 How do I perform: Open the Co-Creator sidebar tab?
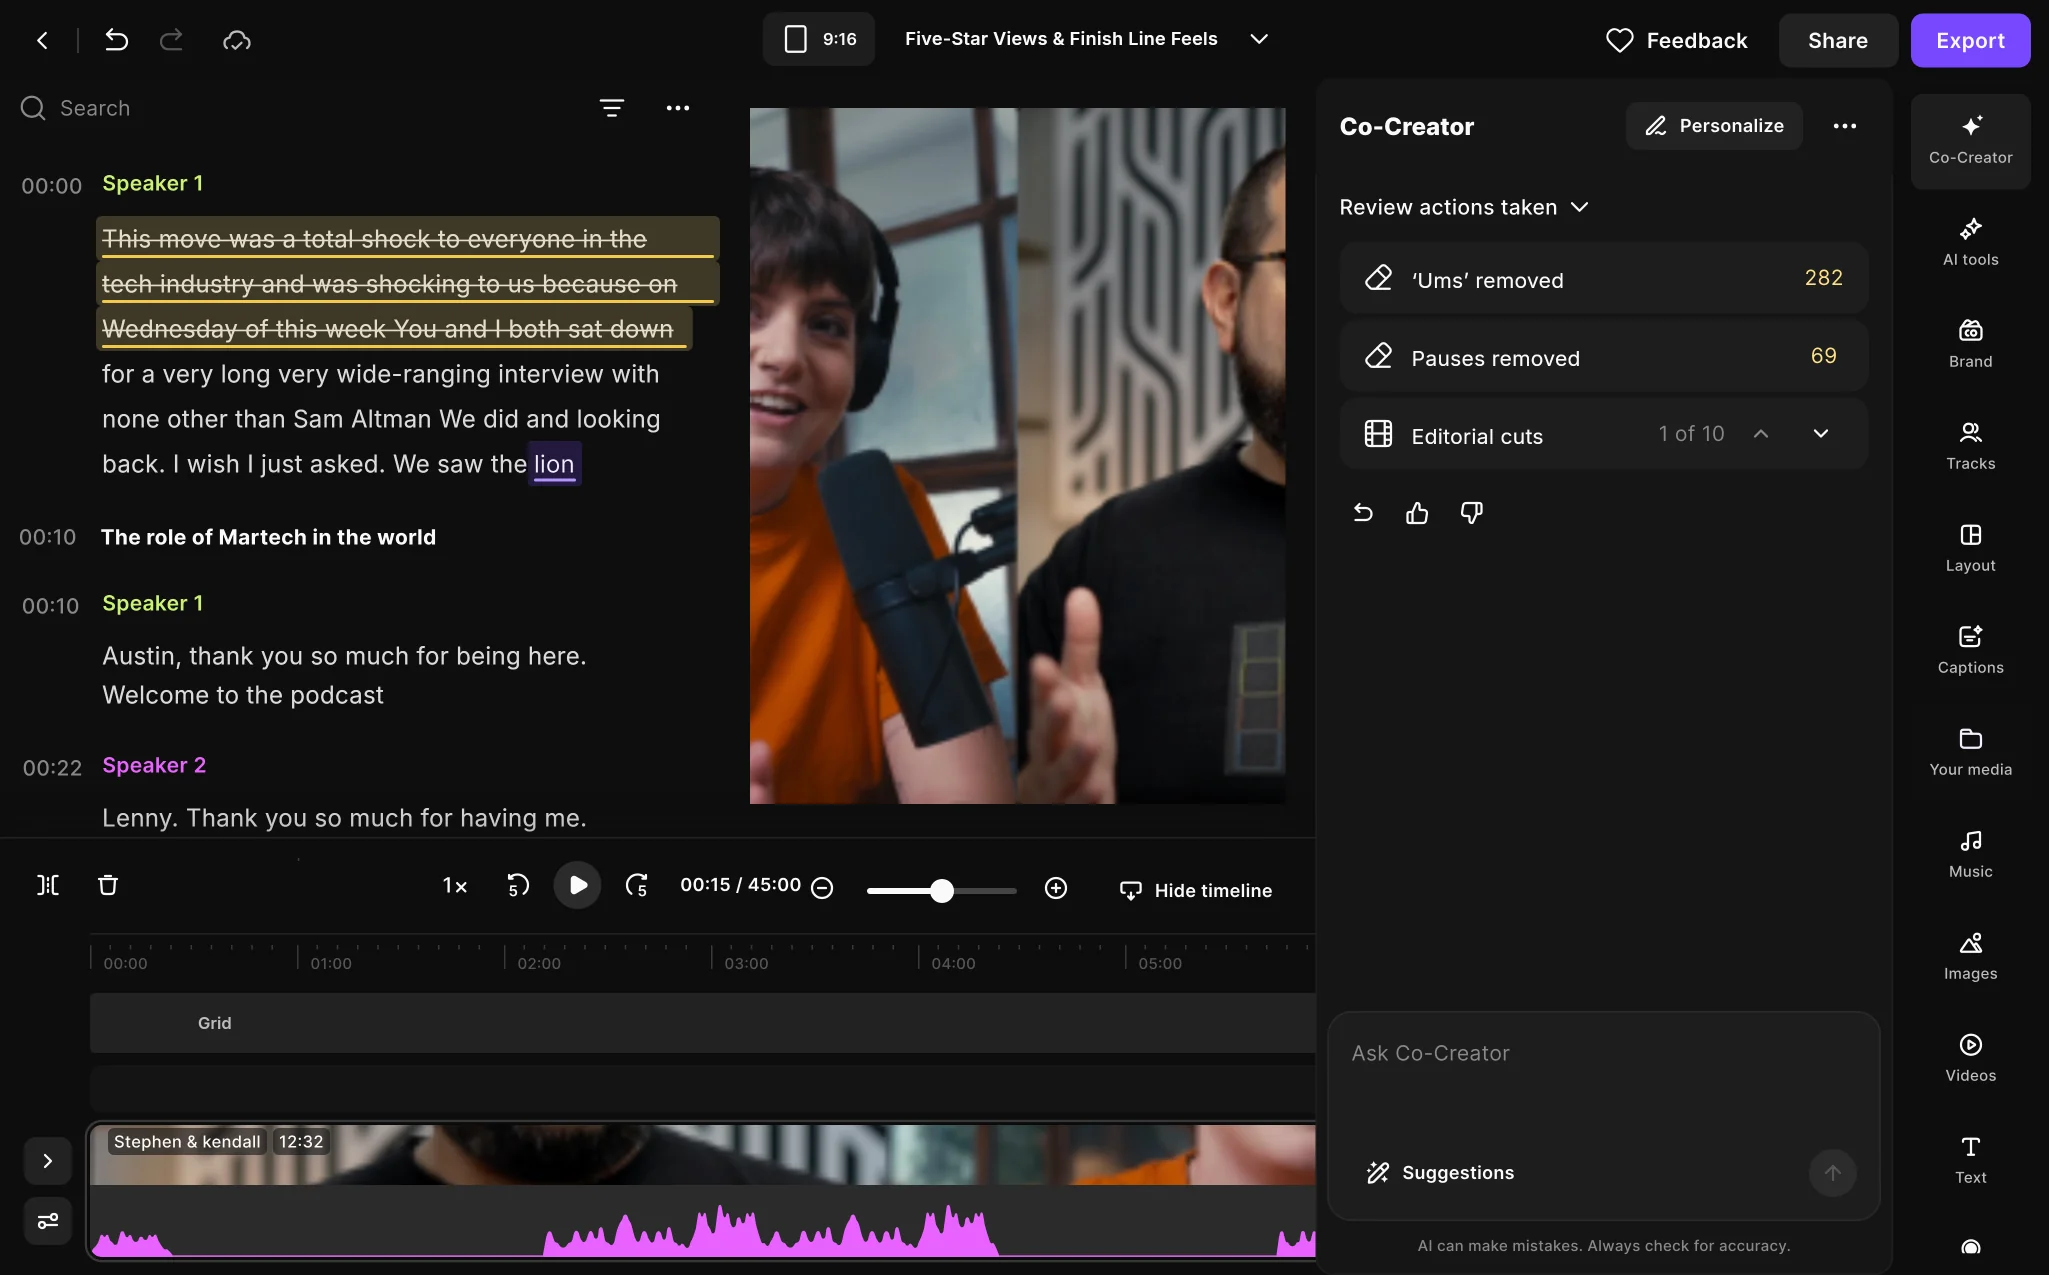[1970, 141]
